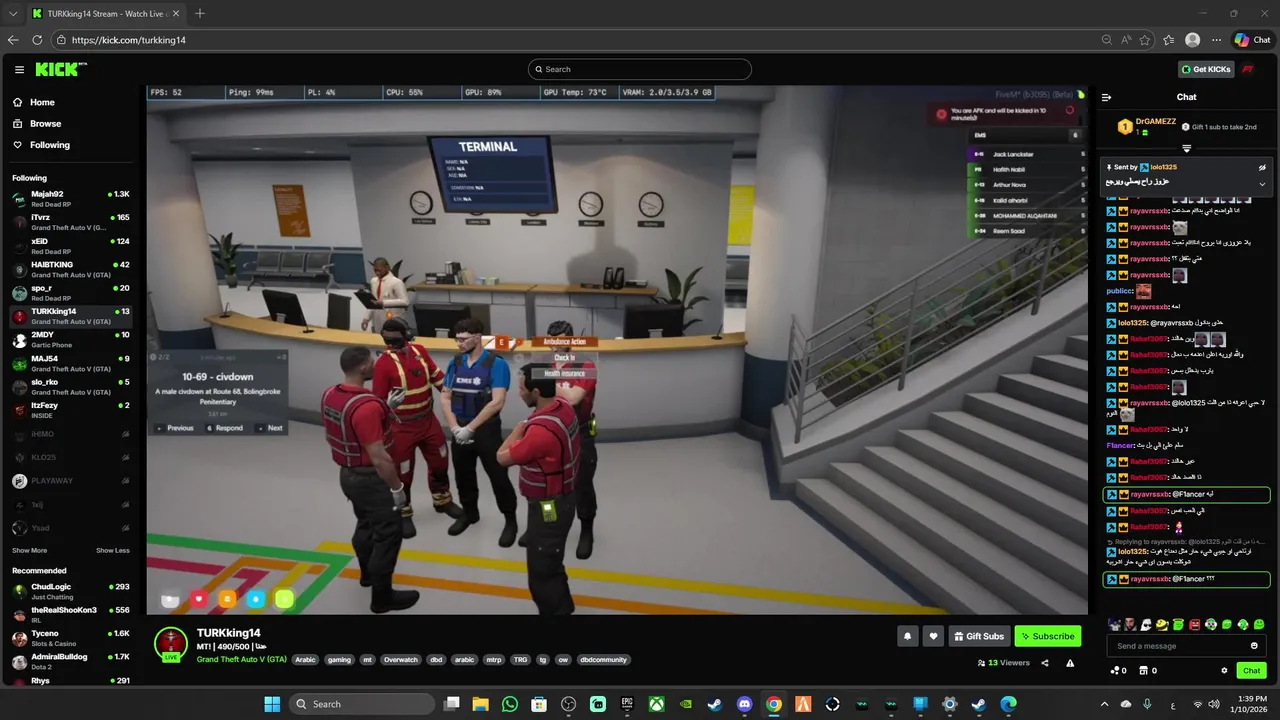Open 2MDY Gartic Phone channel
1280x720 pixels.
70,339
